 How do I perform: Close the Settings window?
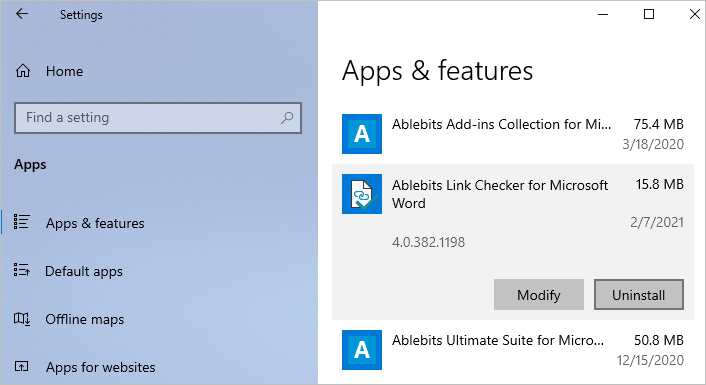[695, 14]
